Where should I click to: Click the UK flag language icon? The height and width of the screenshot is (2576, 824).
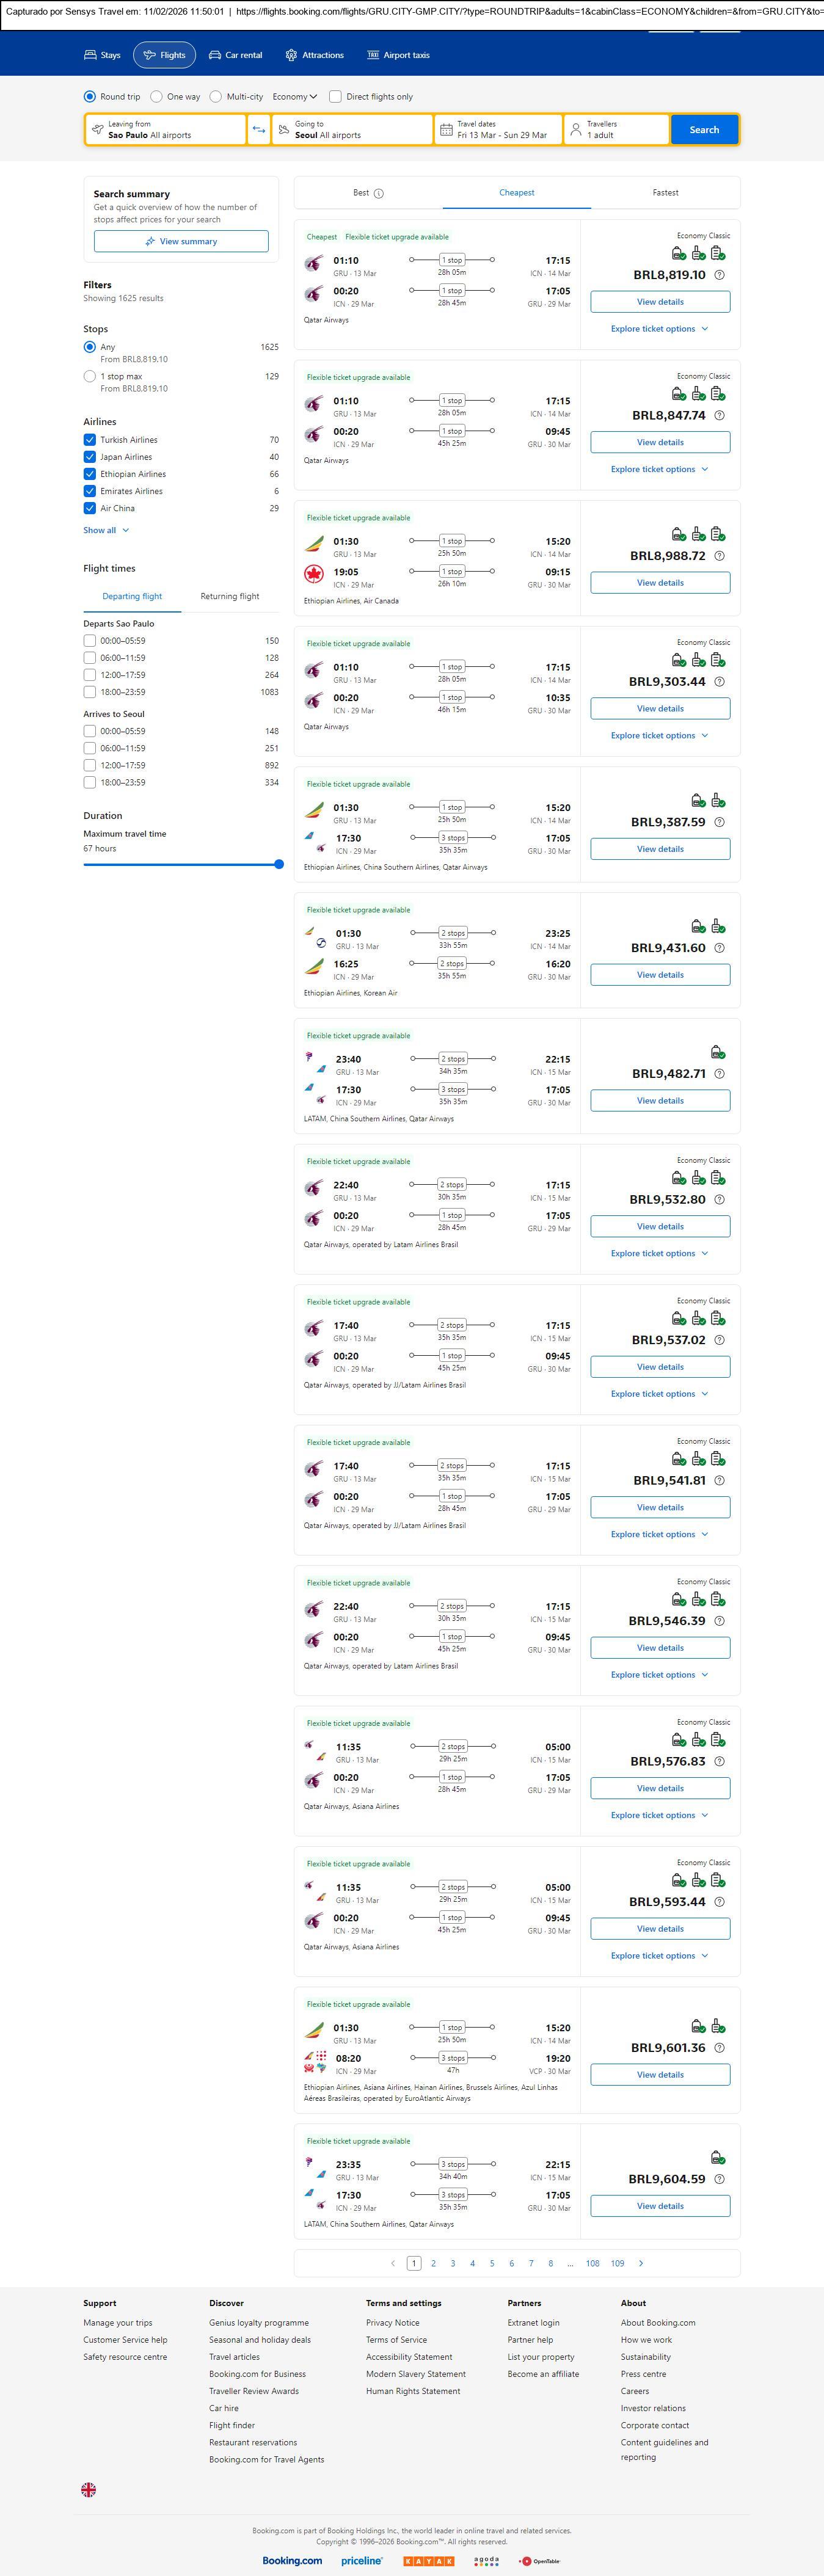[x=89, y=2489]
